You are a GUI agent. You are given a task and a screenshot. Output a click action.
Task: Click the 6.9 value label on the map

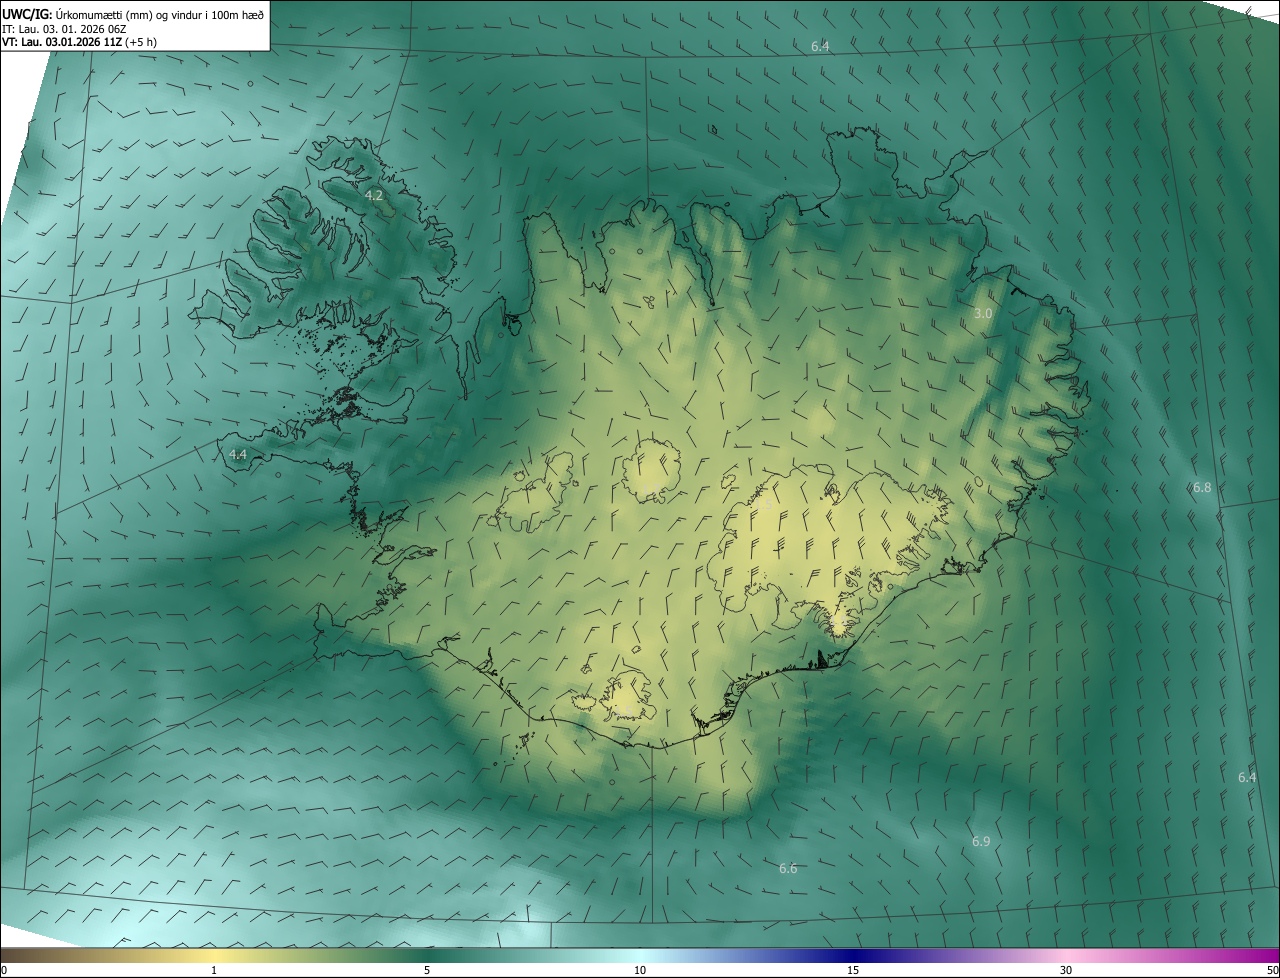tap(981, 841)
